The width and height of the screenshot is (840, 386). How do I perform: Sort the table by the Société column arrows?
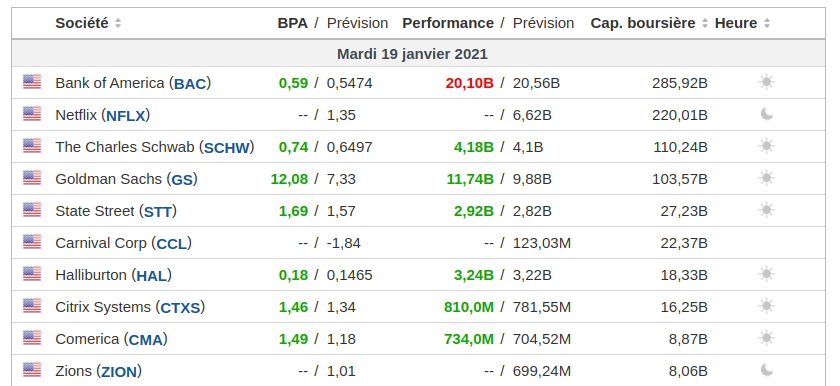click(x=118, y=24)
